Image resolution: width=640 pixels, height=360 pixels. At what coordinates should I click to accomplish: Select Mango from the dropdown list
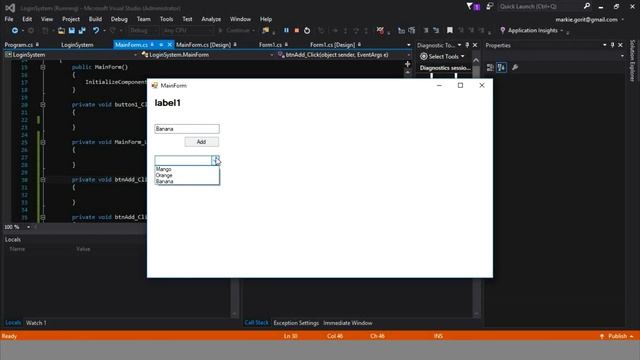tap(187, 169)
